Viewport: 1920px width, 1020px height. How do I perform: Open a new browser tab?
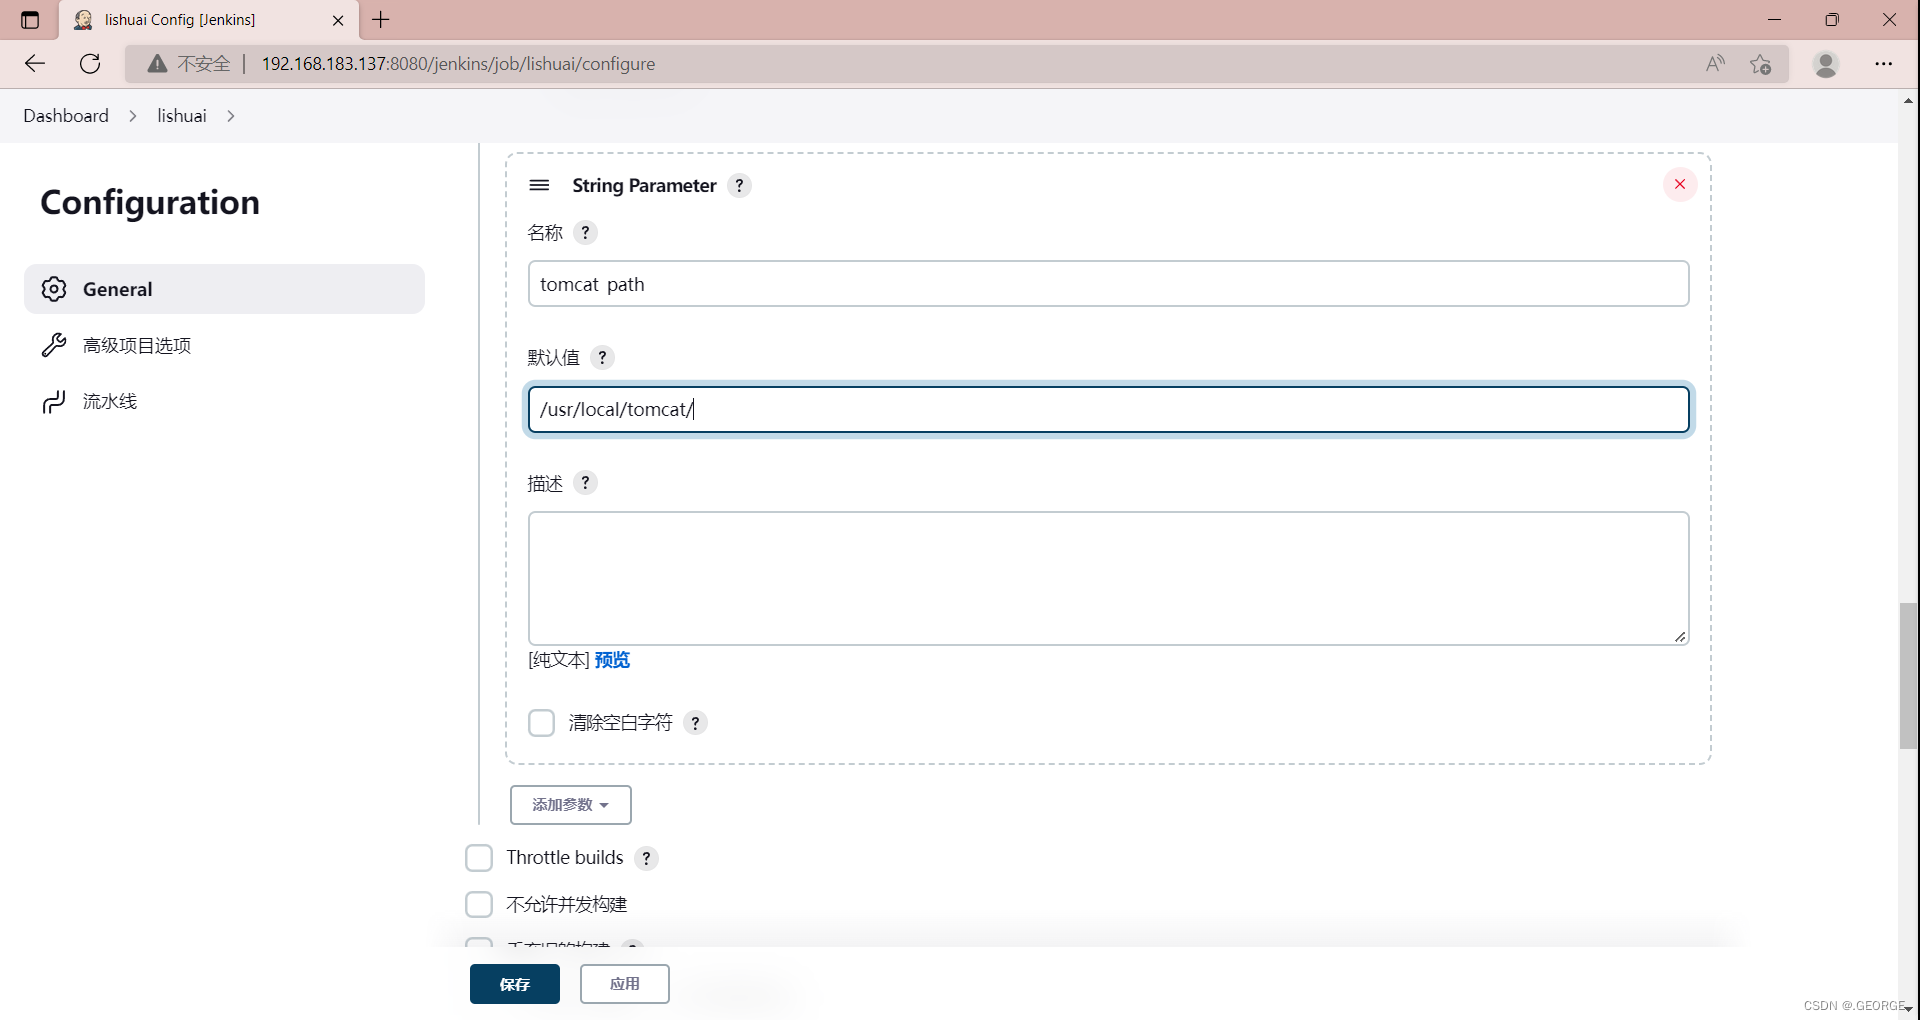tap(381, 19)
